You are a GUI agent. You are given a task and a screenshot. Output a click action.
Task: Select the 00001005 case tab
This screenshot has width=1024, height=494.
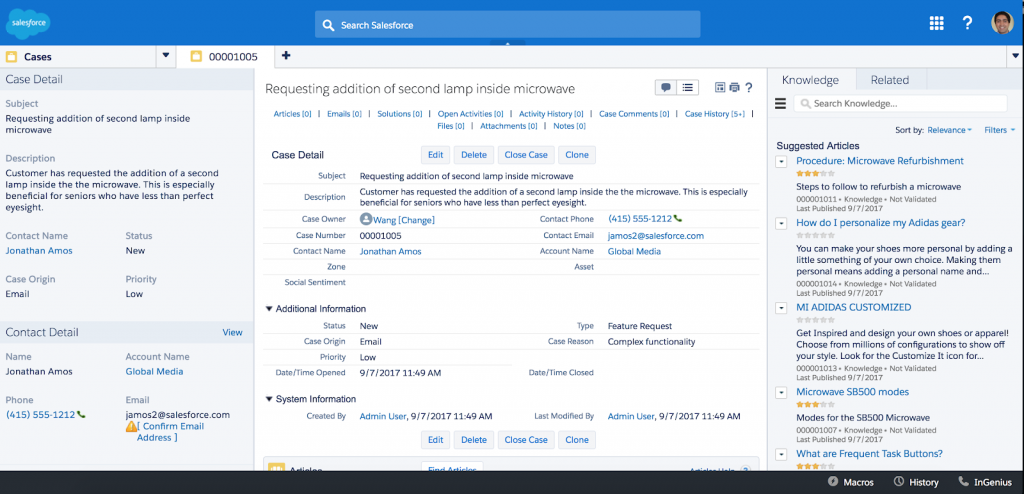(225, 57)
